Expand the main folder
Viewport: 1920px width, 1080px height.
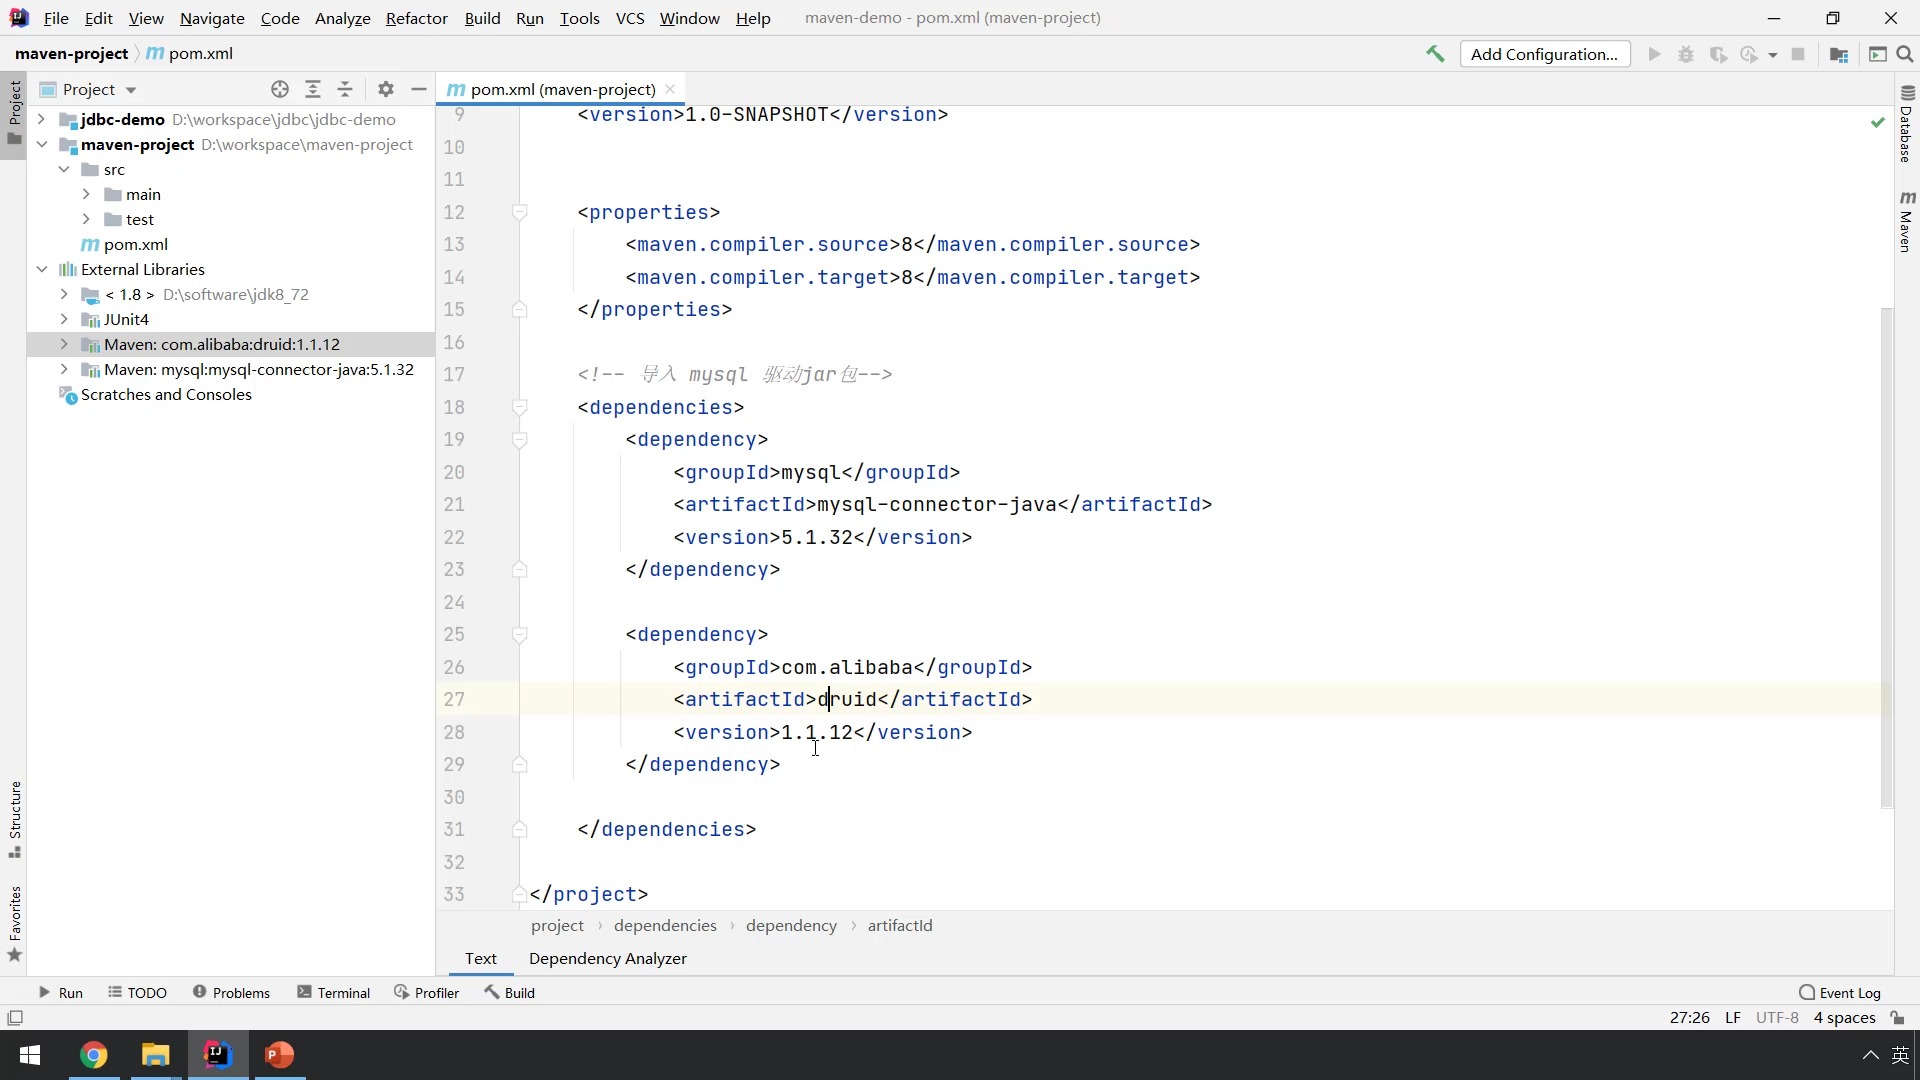[86, 194]
